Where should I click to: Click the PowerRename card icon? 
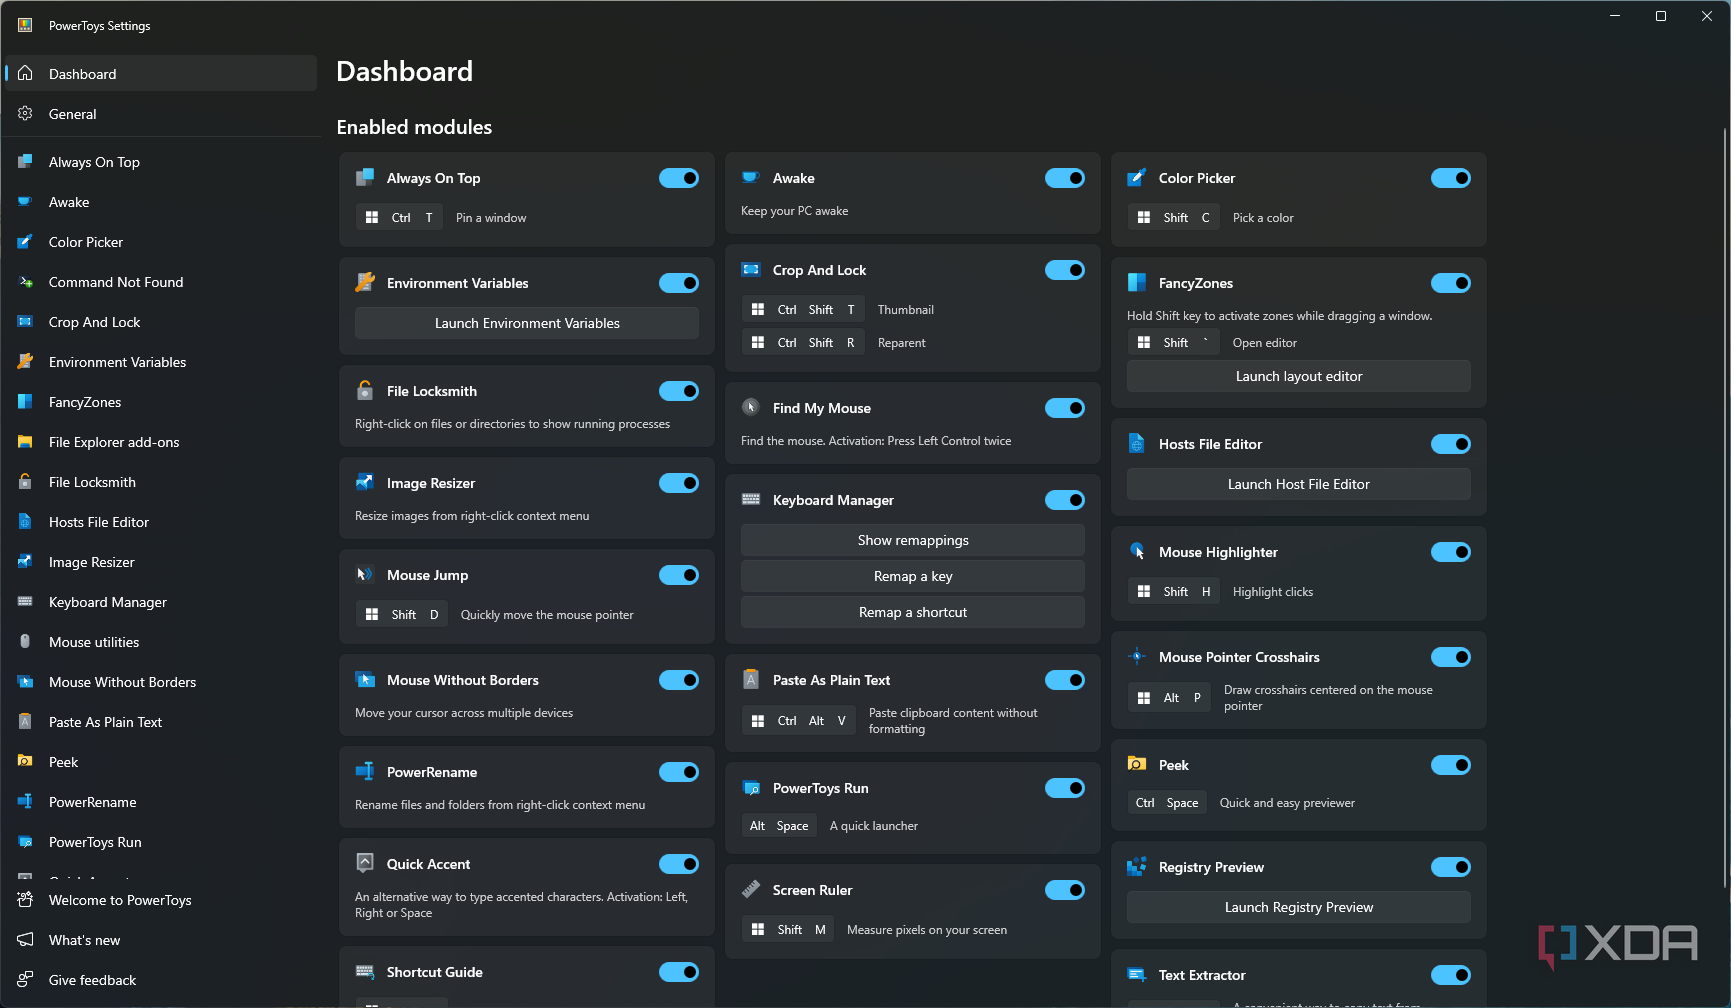(365, 772)
